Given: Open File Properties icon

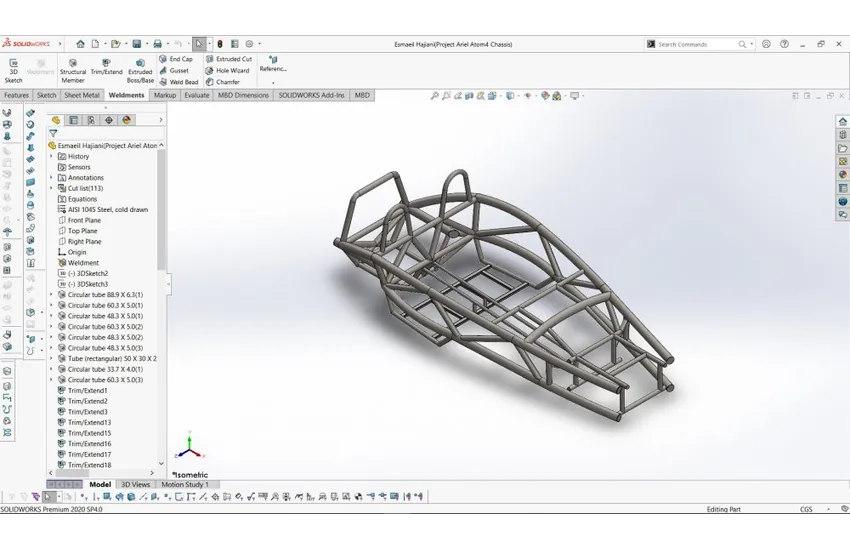Looking at the screenshot, I should pos(235,44).
